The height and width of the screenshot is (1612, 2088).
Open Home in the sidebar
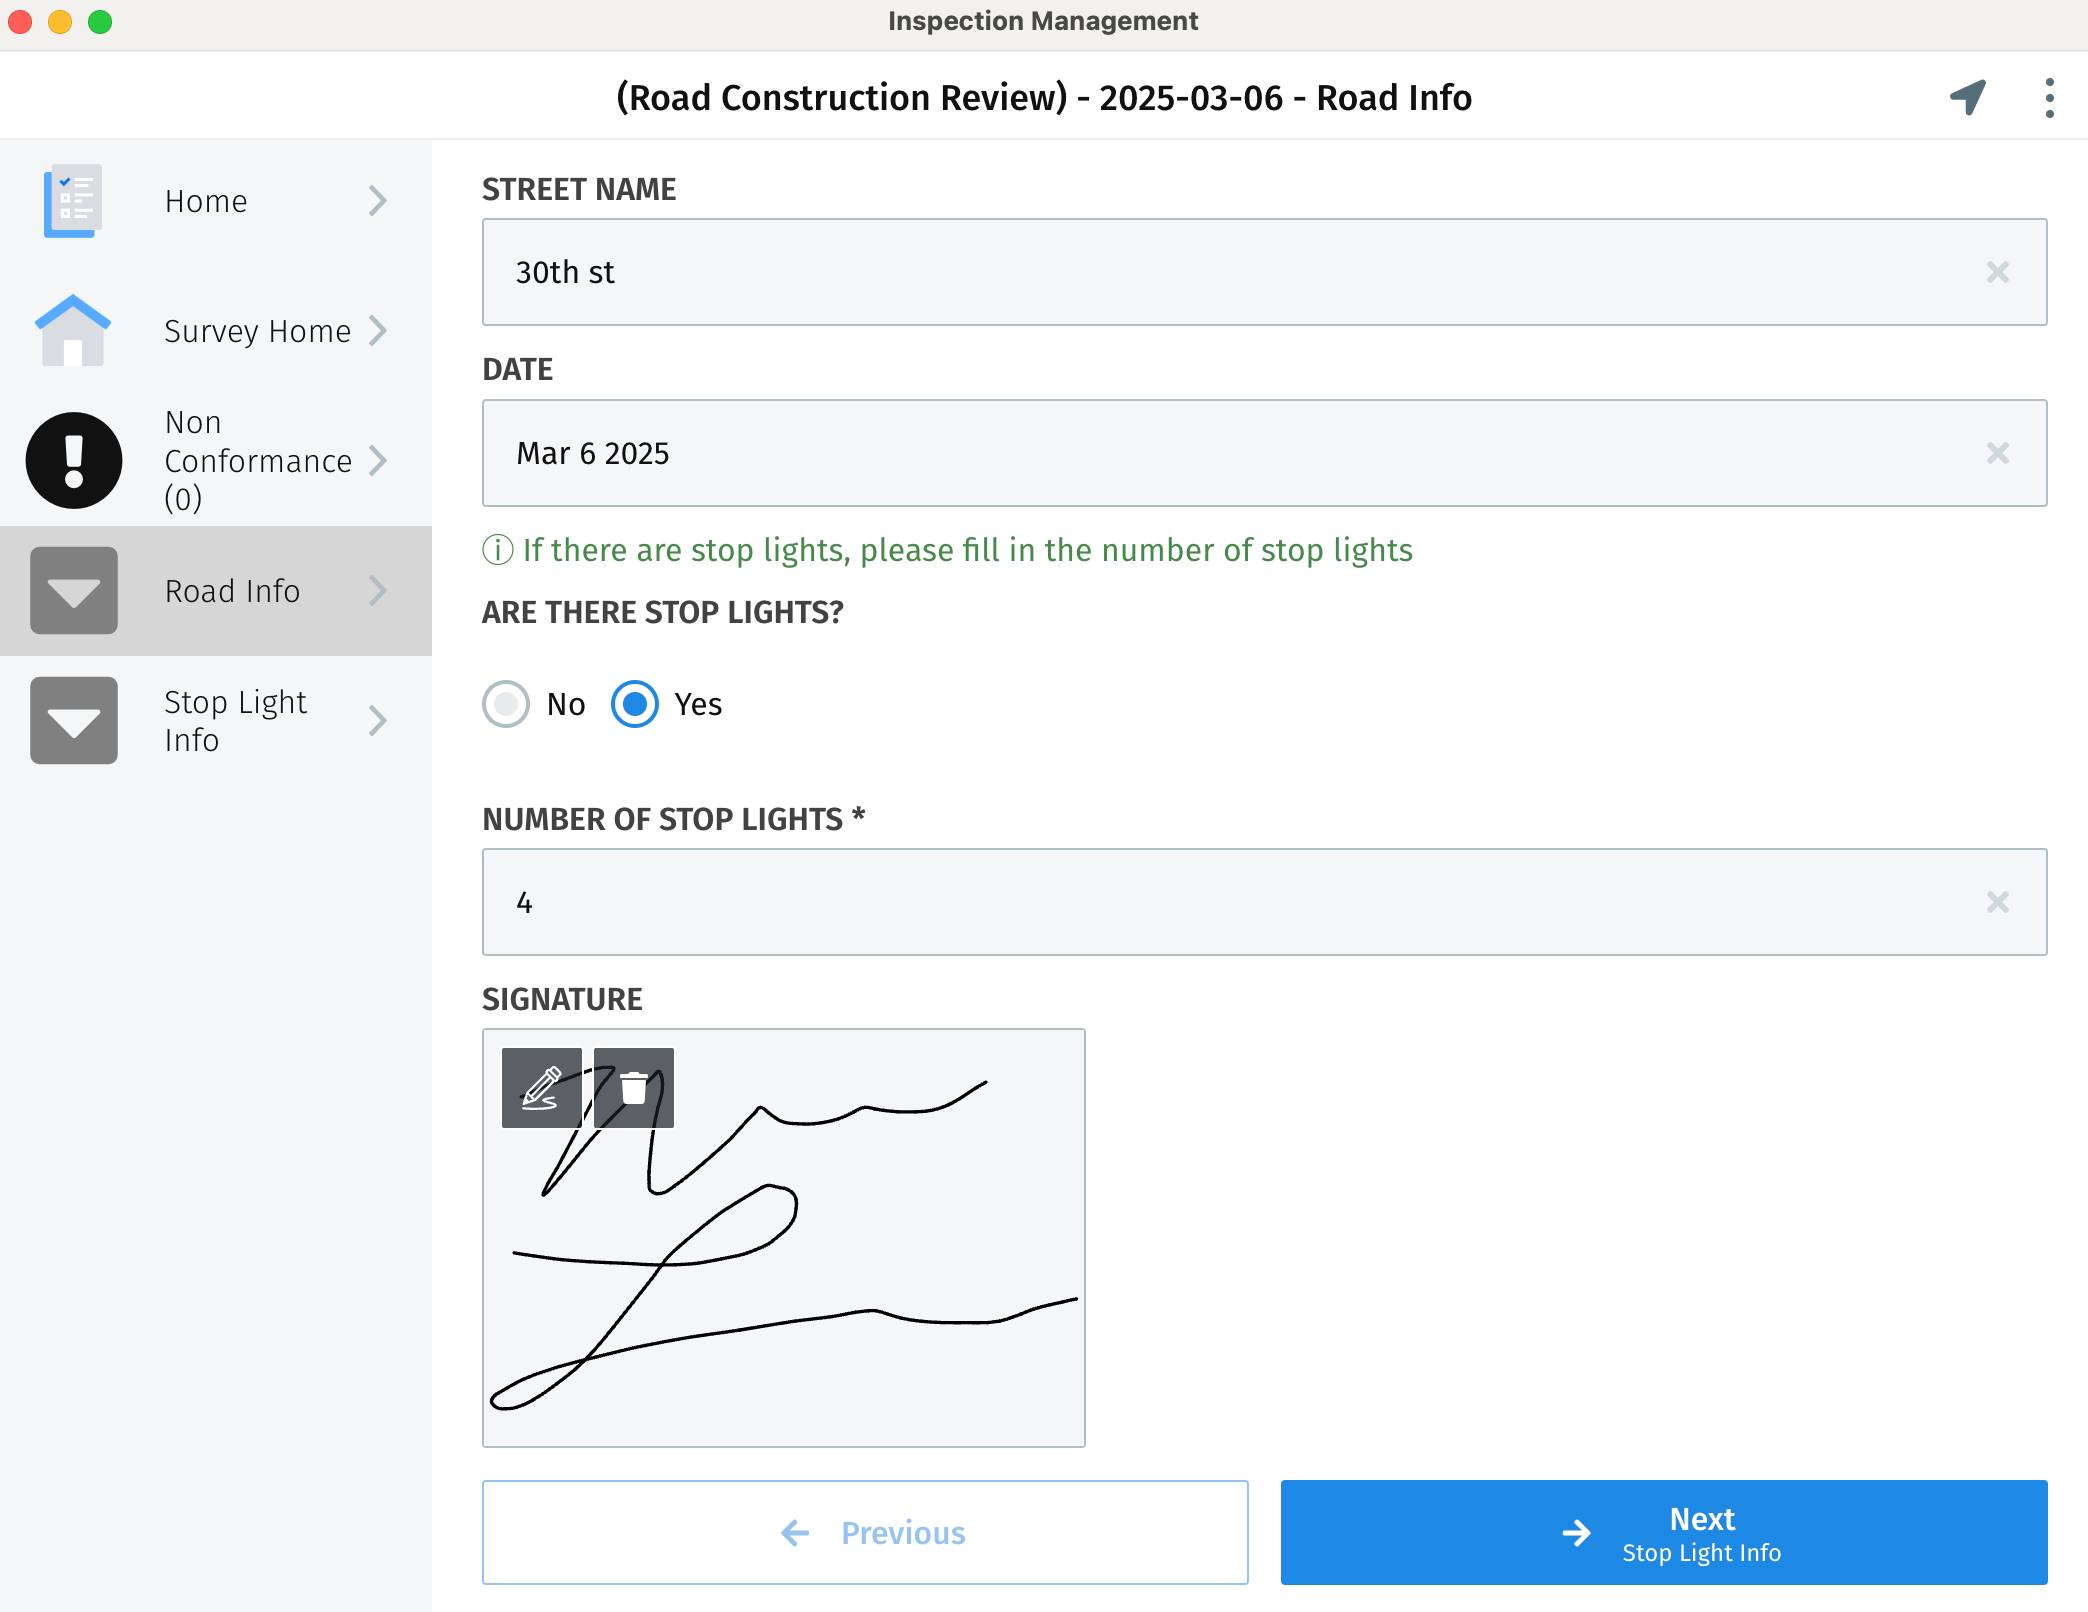[x=206, y=201]
